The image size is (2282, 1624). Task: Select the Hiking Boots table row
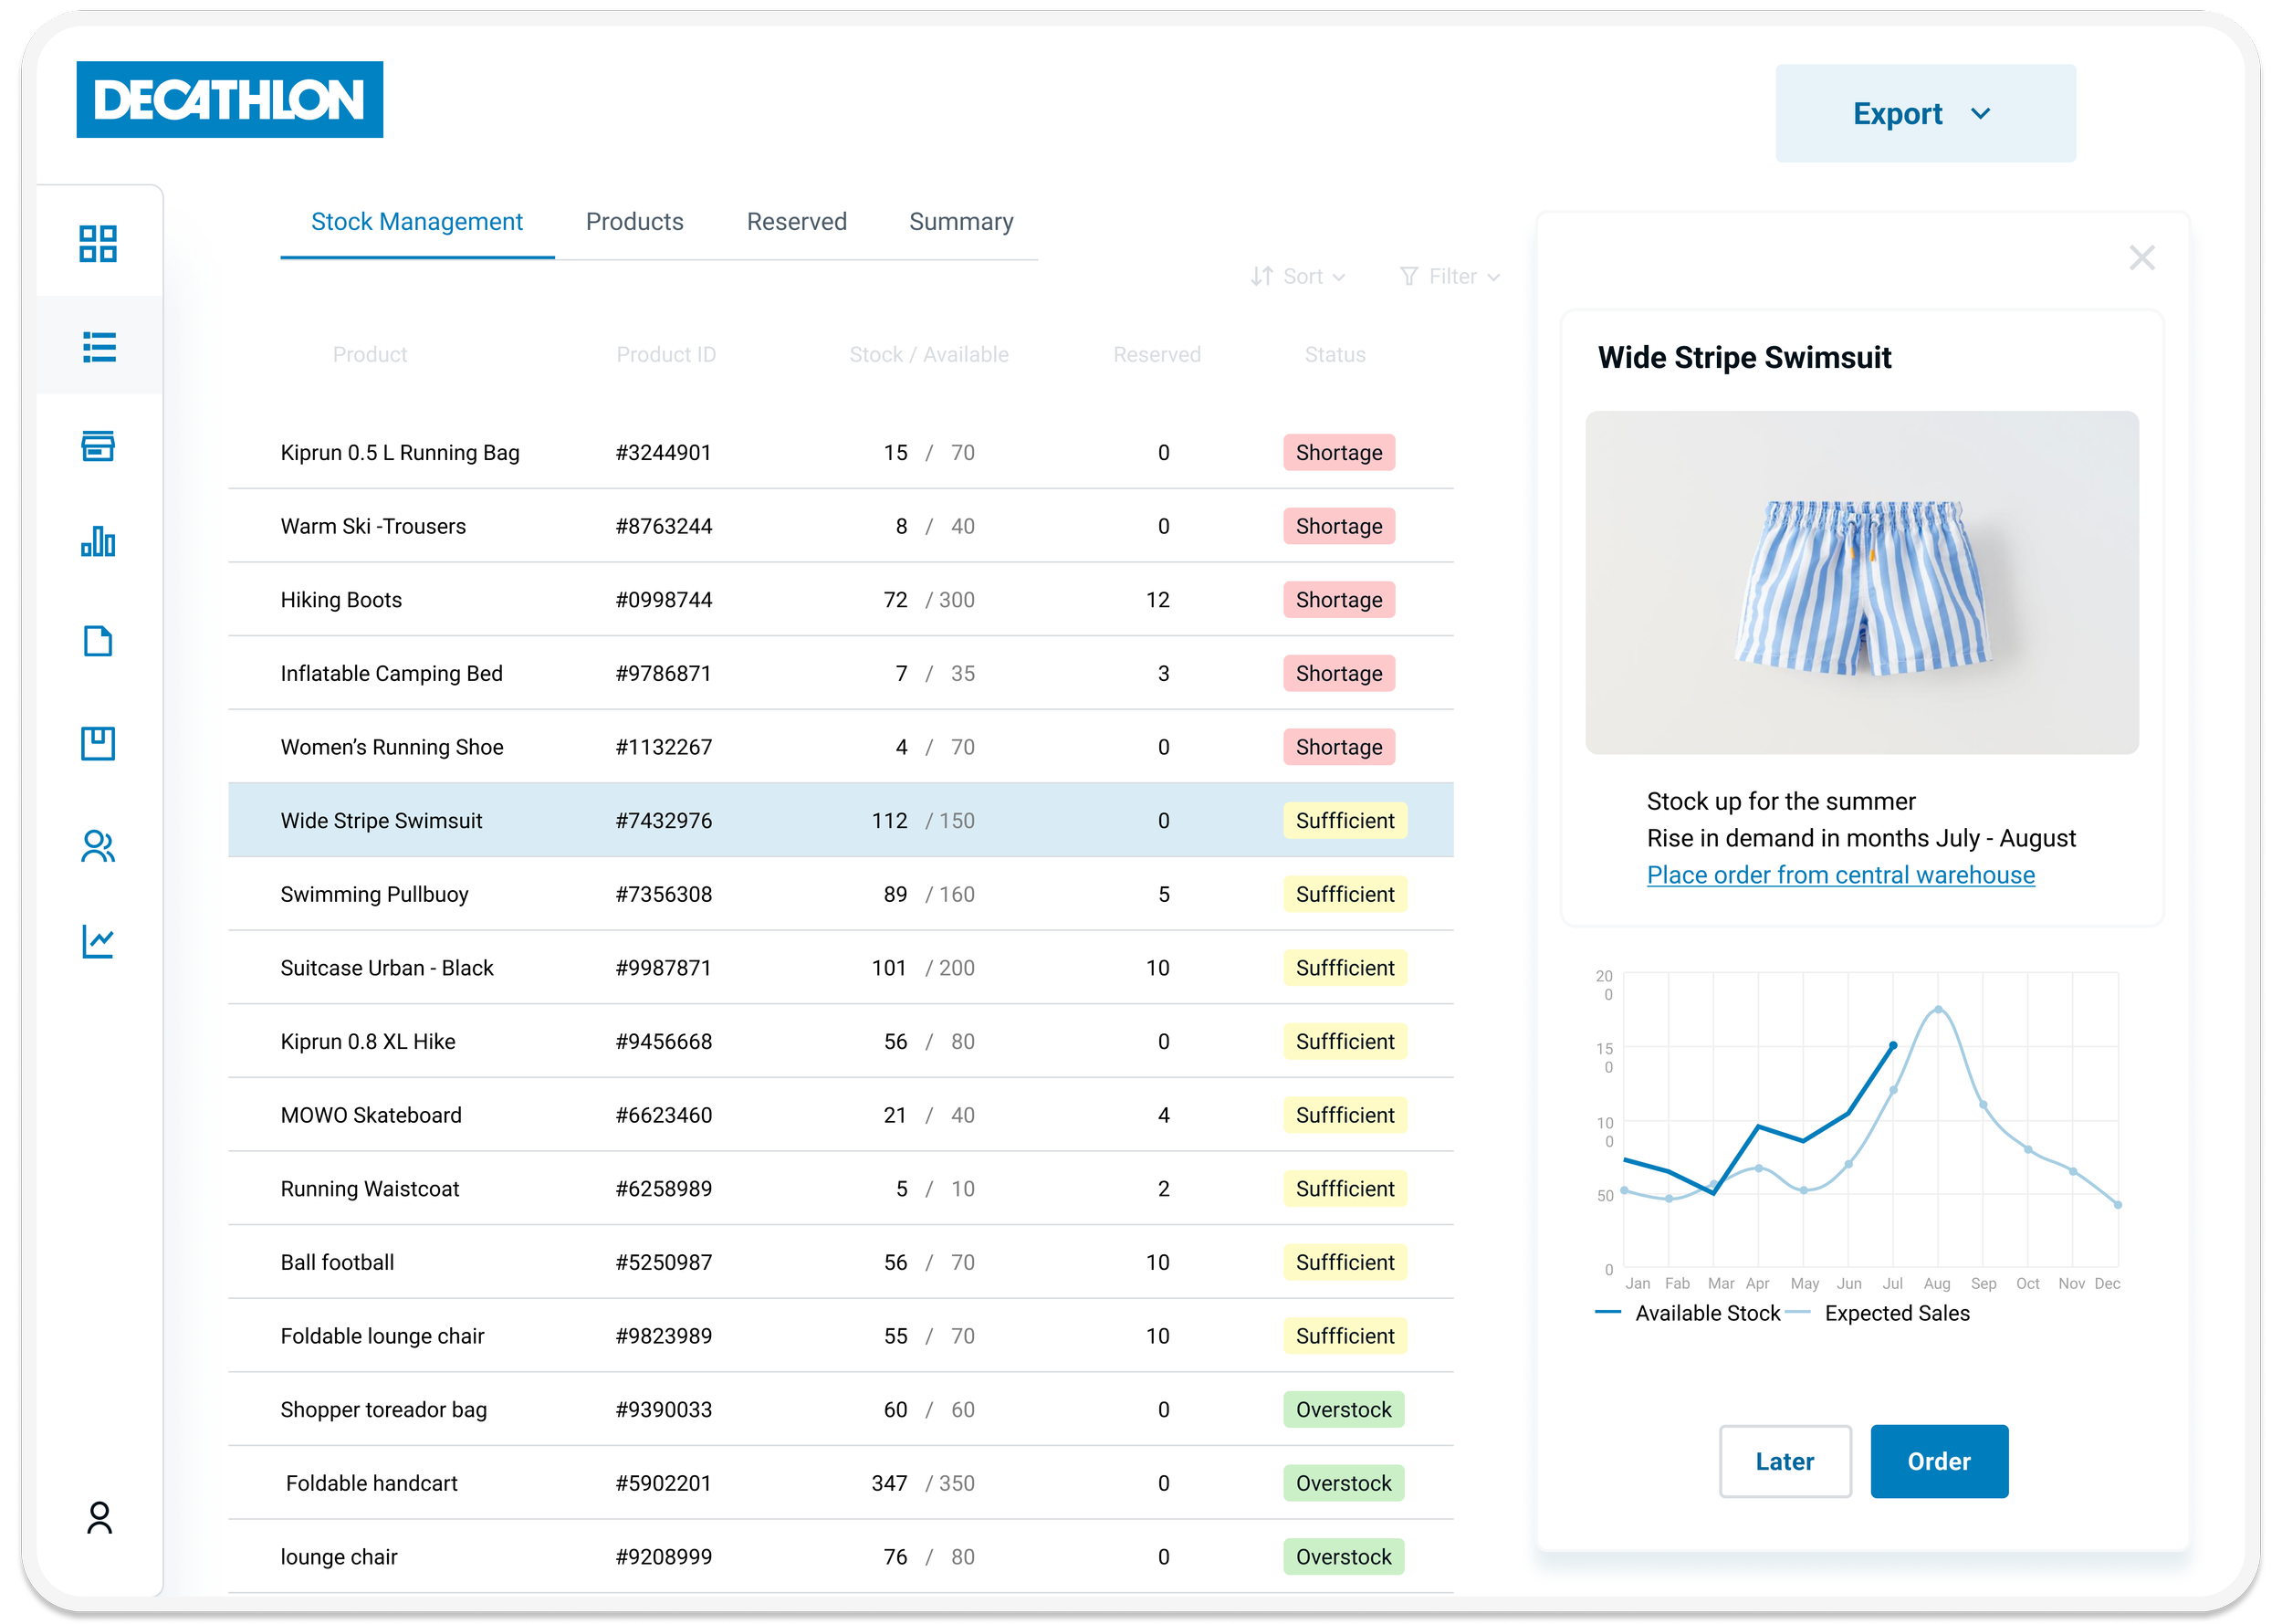tap(840, 599)
